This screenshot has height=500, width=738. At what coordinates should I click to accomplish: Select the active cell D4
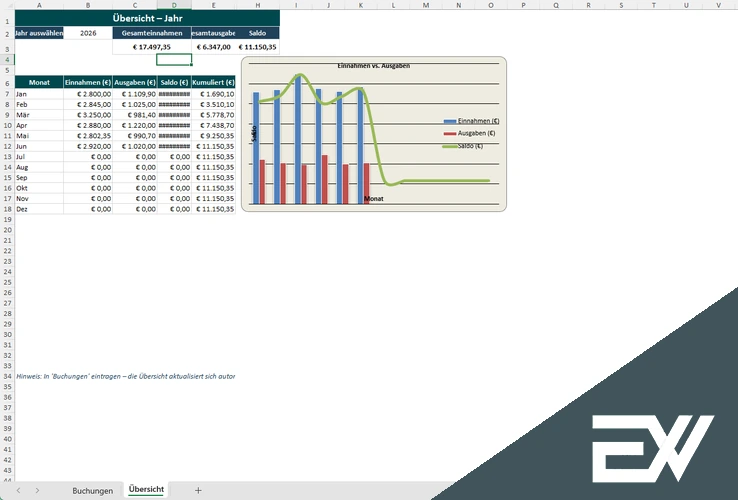click(174, 59)
